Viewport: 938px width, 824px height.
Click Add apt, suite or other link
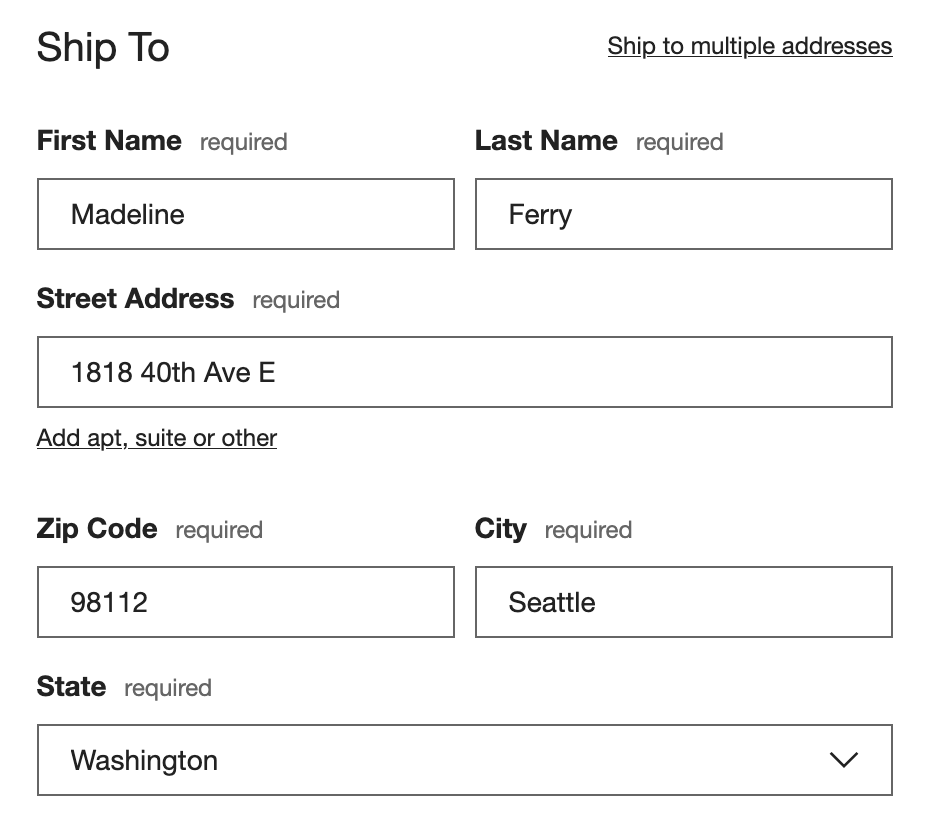tap(157, 438)
